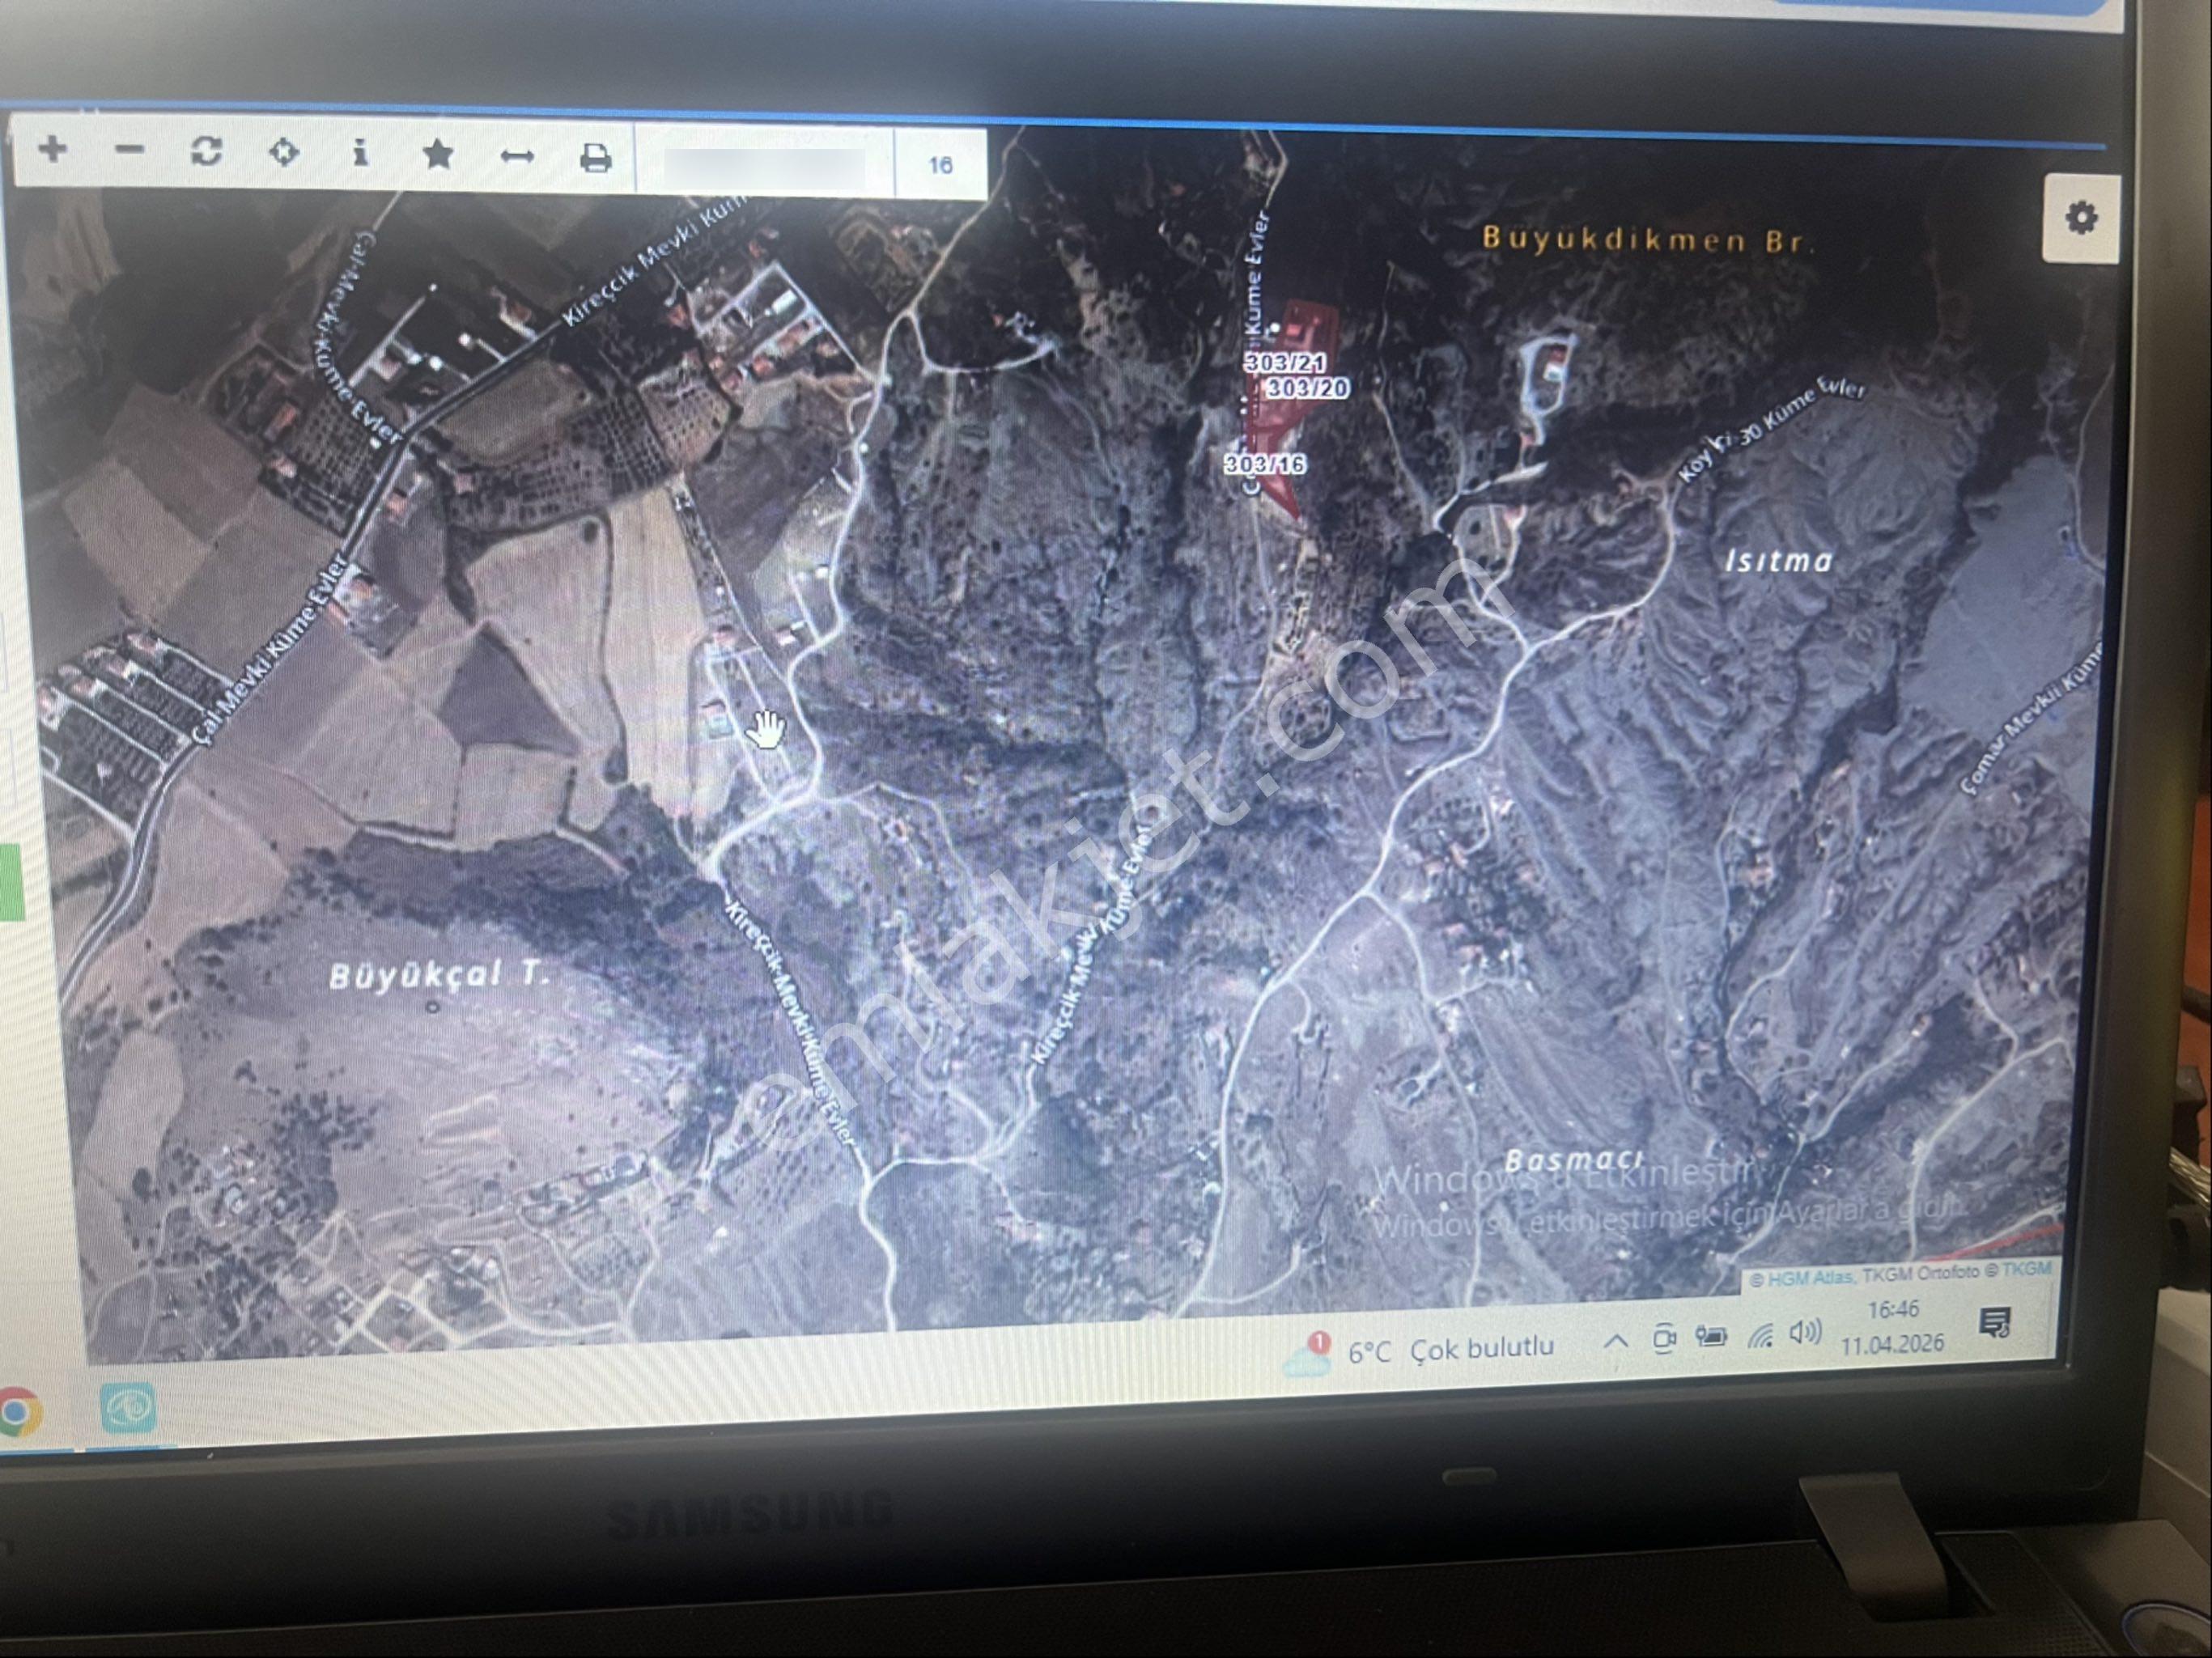Screen dimensions: 2212x1658
Task: Zoom out with the minus icon
Action: pos(130,151)
